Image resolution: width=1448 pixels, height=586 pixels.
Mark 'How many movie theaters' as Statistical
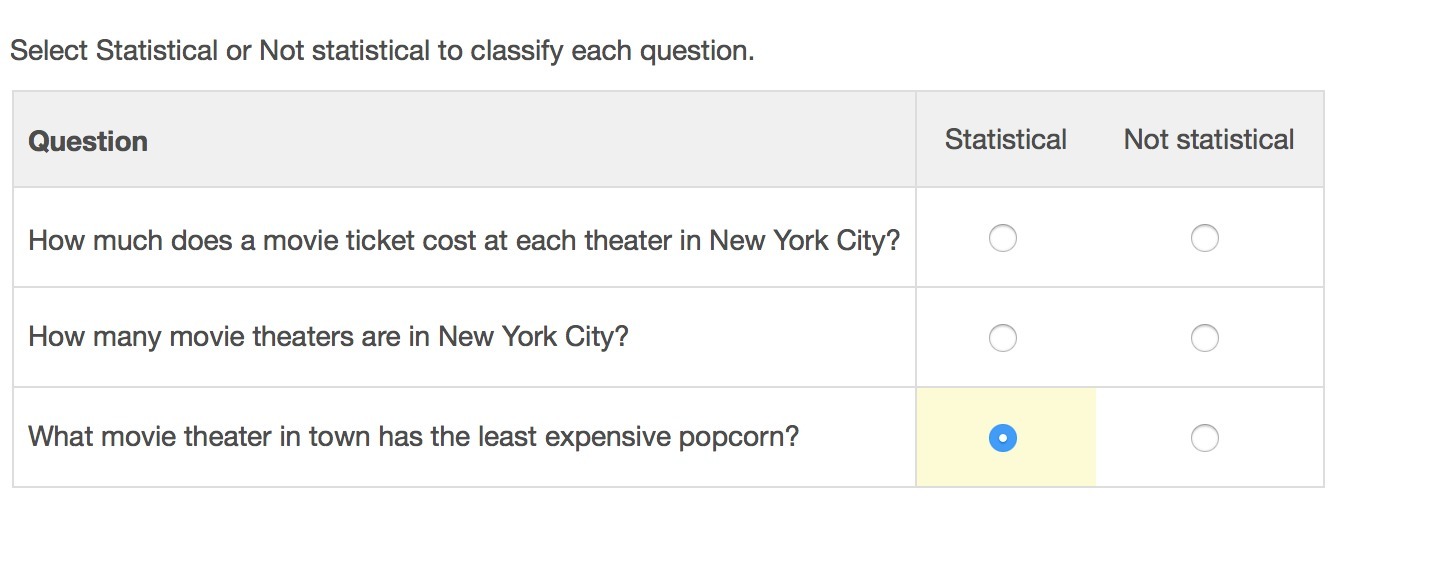tap(1002, 338)
